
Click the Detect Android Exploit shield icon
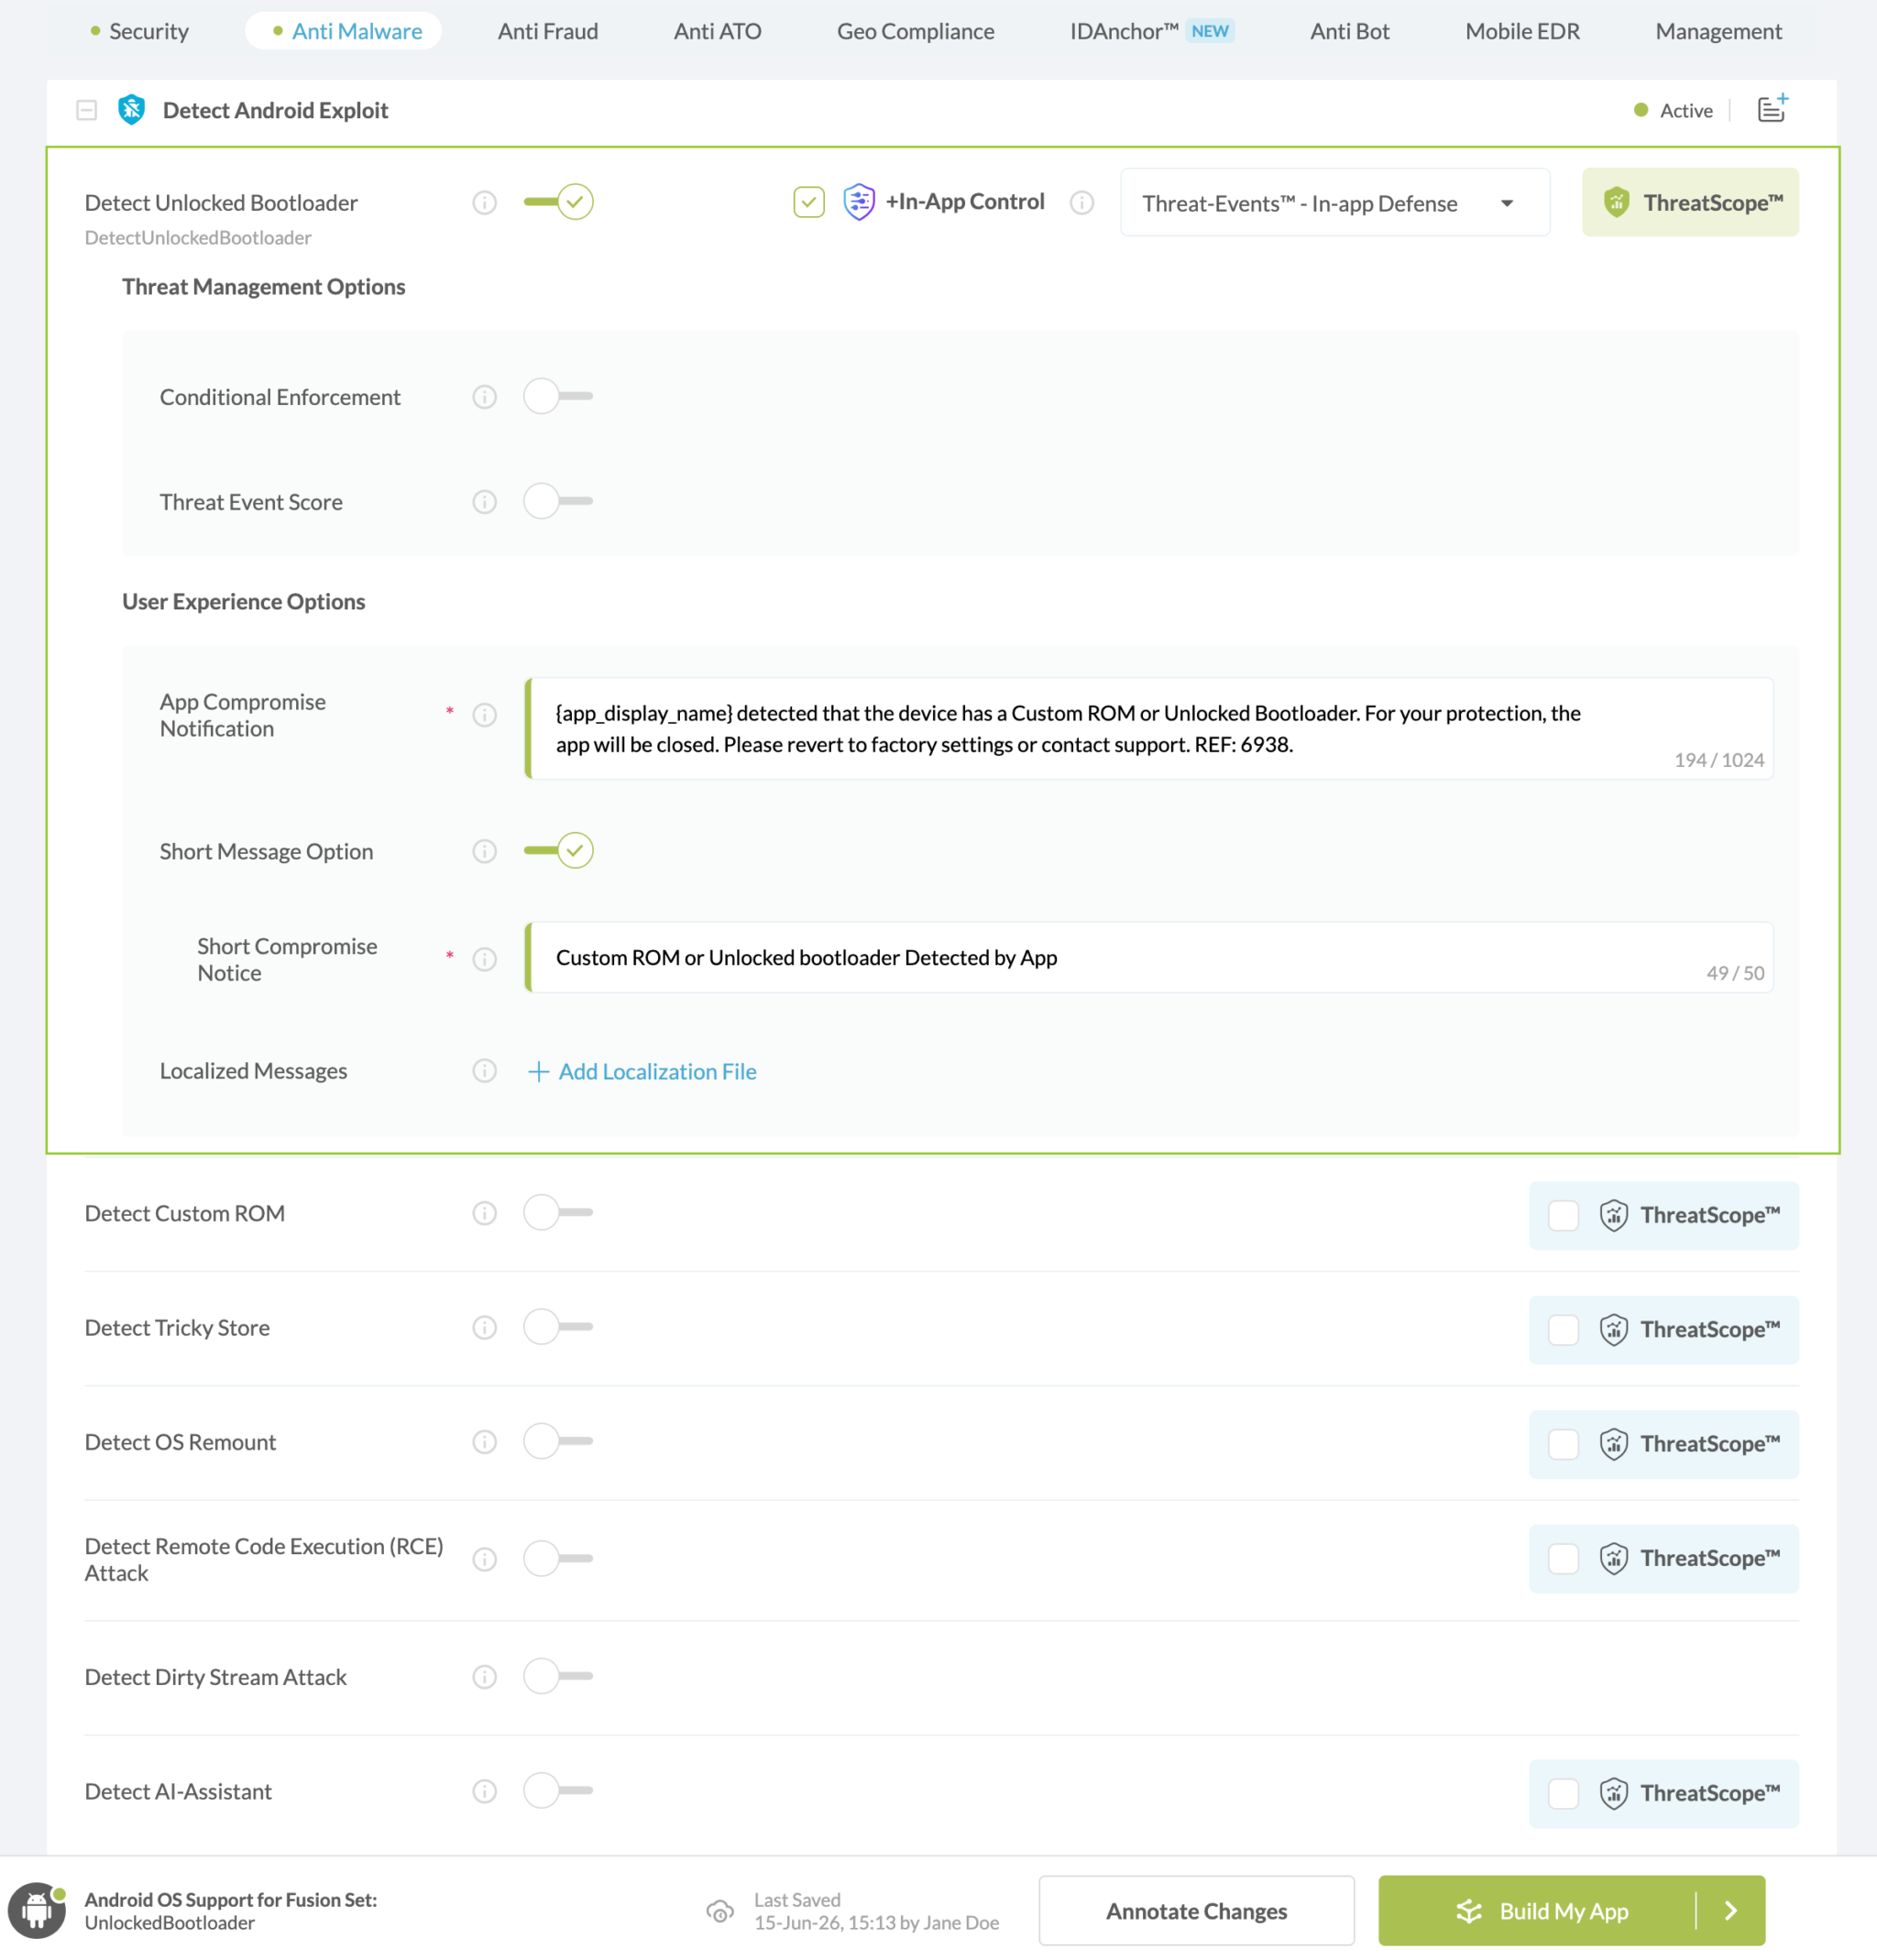[x=131, y=110]
